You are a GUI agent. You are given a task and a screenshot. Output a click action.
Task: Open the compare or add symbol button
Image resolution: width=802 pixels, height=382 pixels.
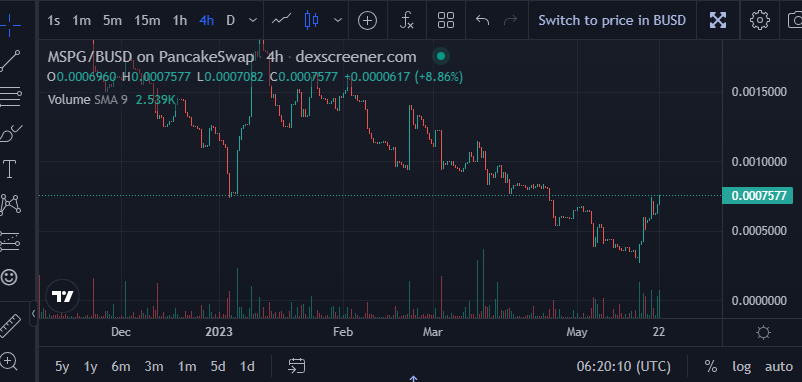click(367, 20)
